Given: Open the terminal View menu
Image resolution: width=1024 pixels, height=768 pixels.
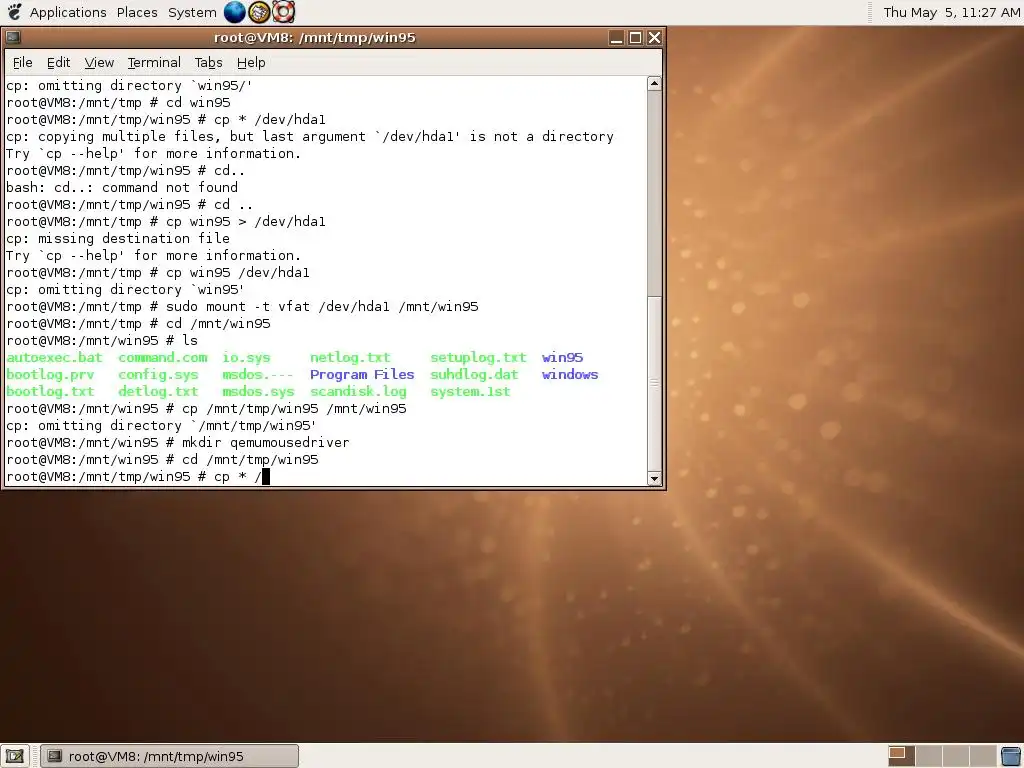Looking at the screenshot, I should tap(99, 63).
